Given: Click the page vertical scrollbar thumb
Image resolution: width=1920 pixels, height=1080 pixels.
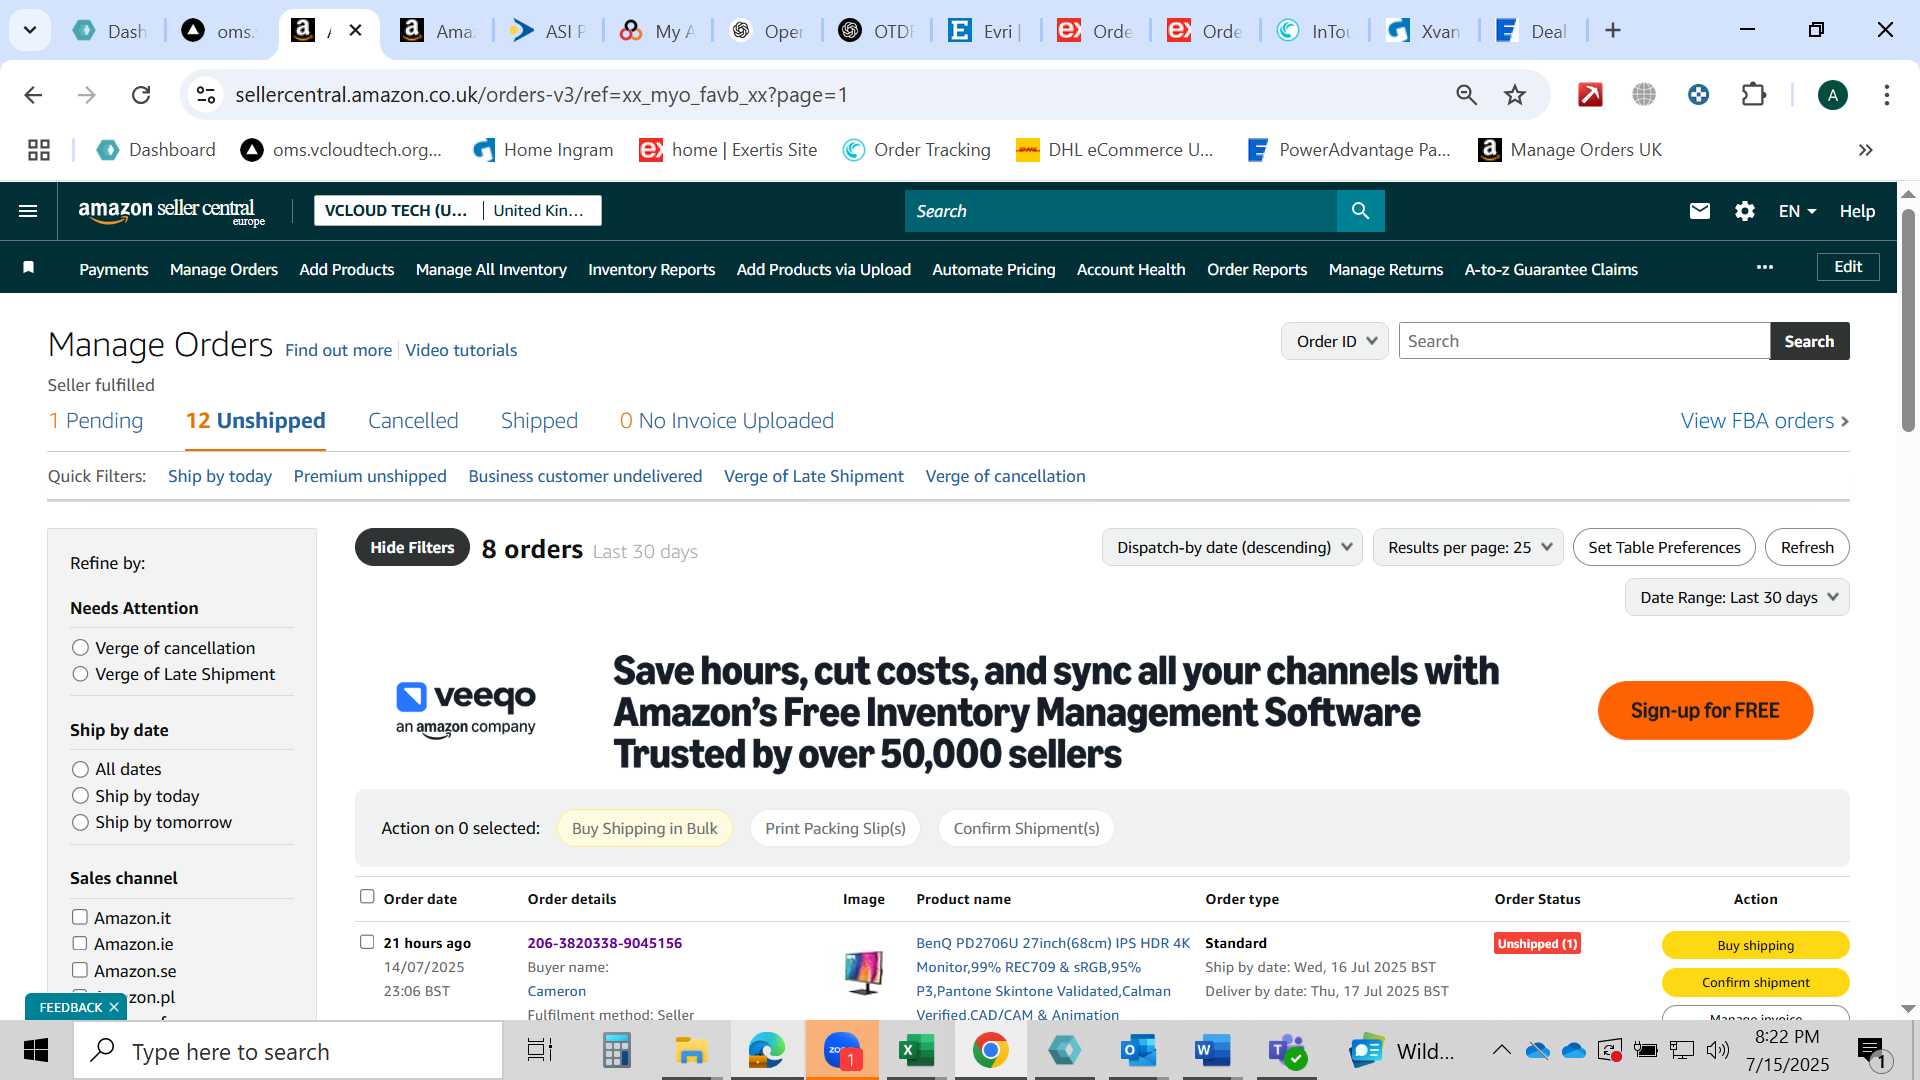Looking at the screenshot, I should coord(1908,320).
